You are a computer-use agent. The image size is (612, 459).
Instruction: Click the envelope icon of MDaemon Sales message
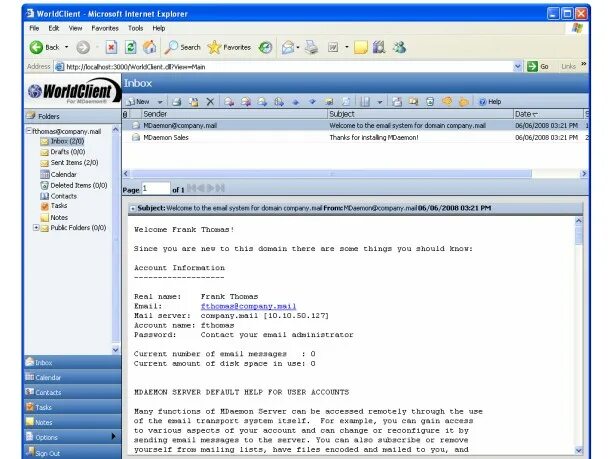[135, 137]
